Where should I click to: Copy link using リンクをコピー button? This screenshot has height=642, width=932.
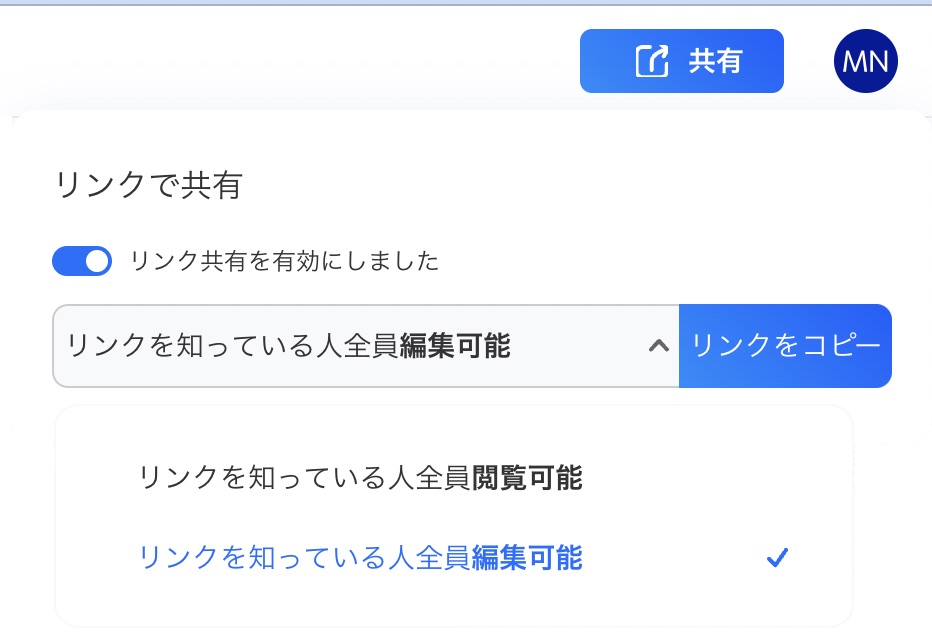click(x=785, y=346)
